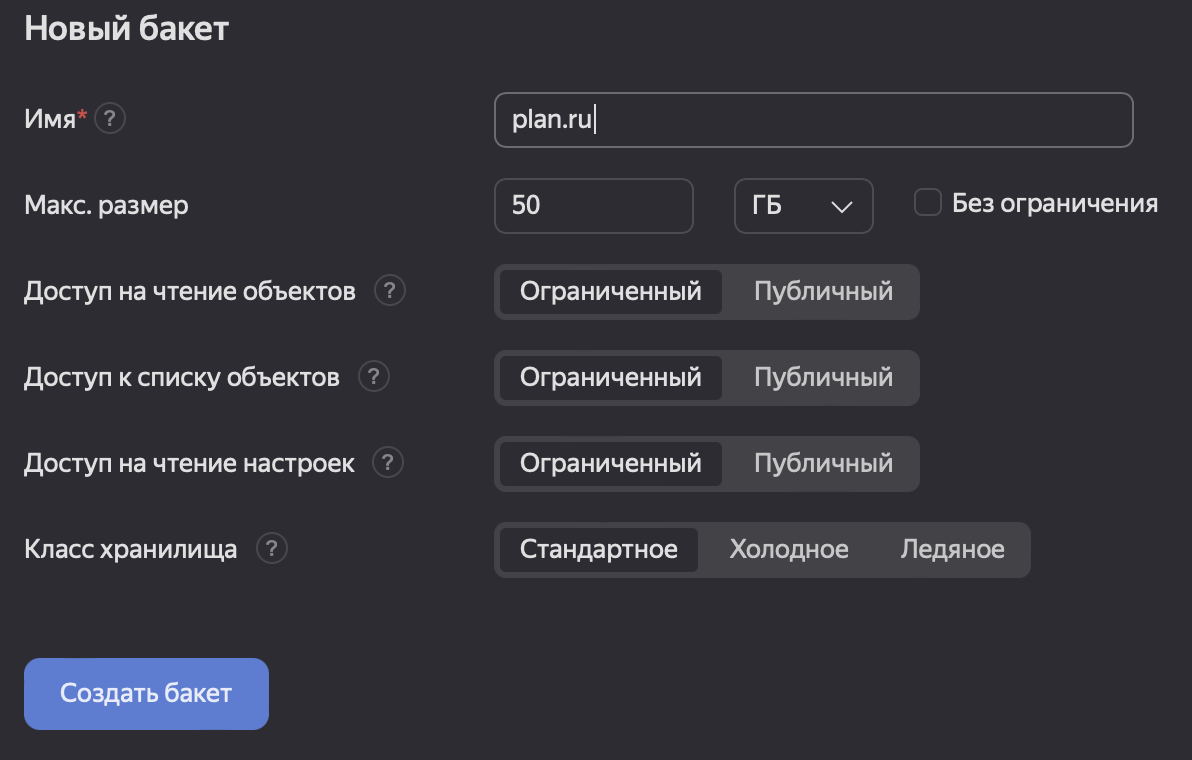Click the bucket name field containing plan.ru
This screenshot has width=1192, height=760.
click(813, 119)
